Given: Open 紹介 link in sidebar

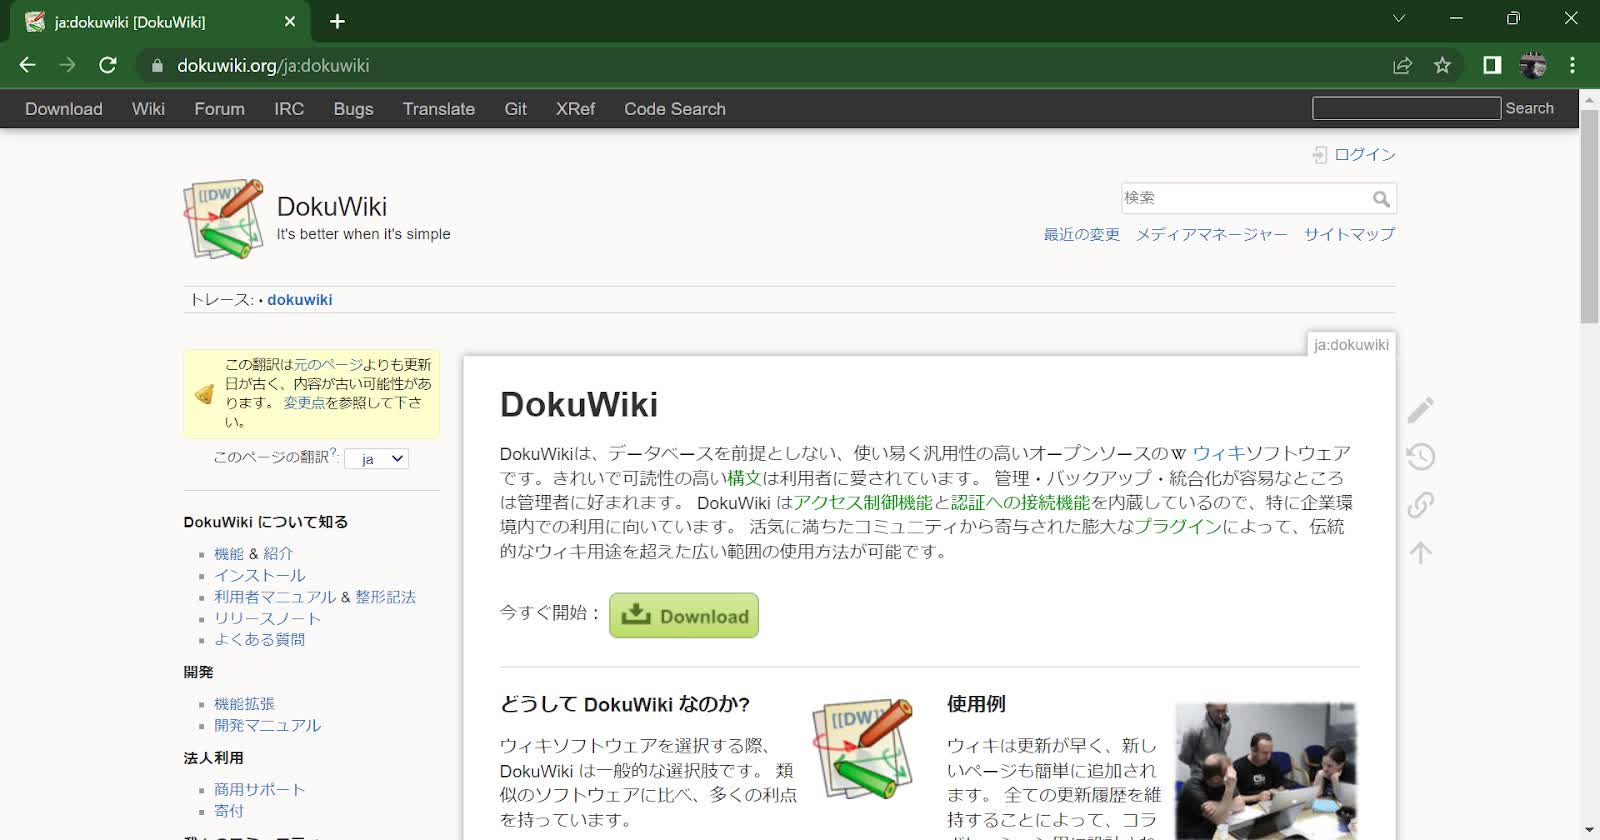Looking at the screenshot, I should click(x=278, y=554).
